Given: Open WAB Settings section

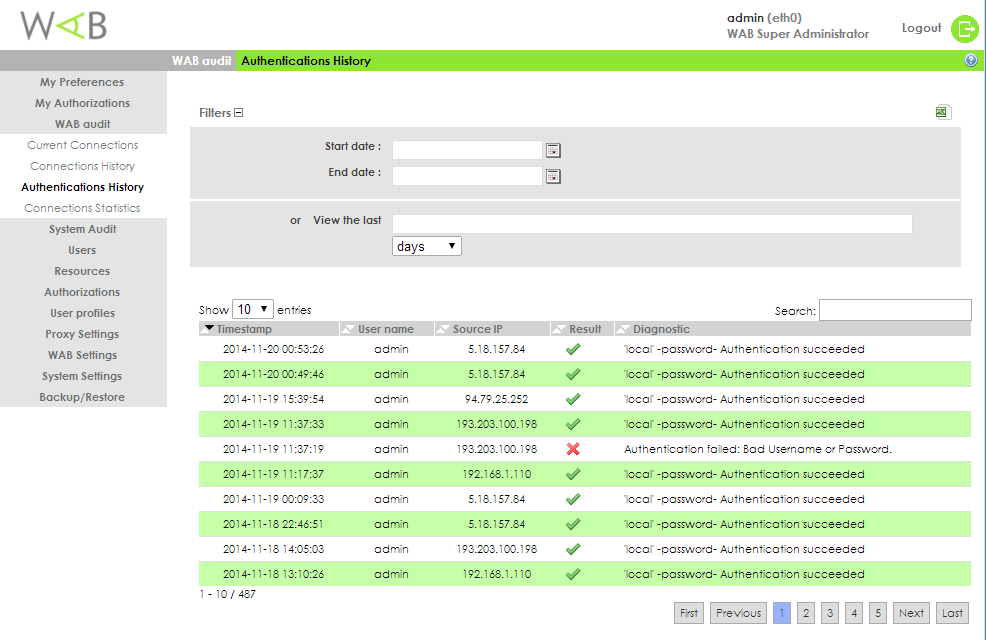Looking at the screenshot, I should [x=82, y=355].
